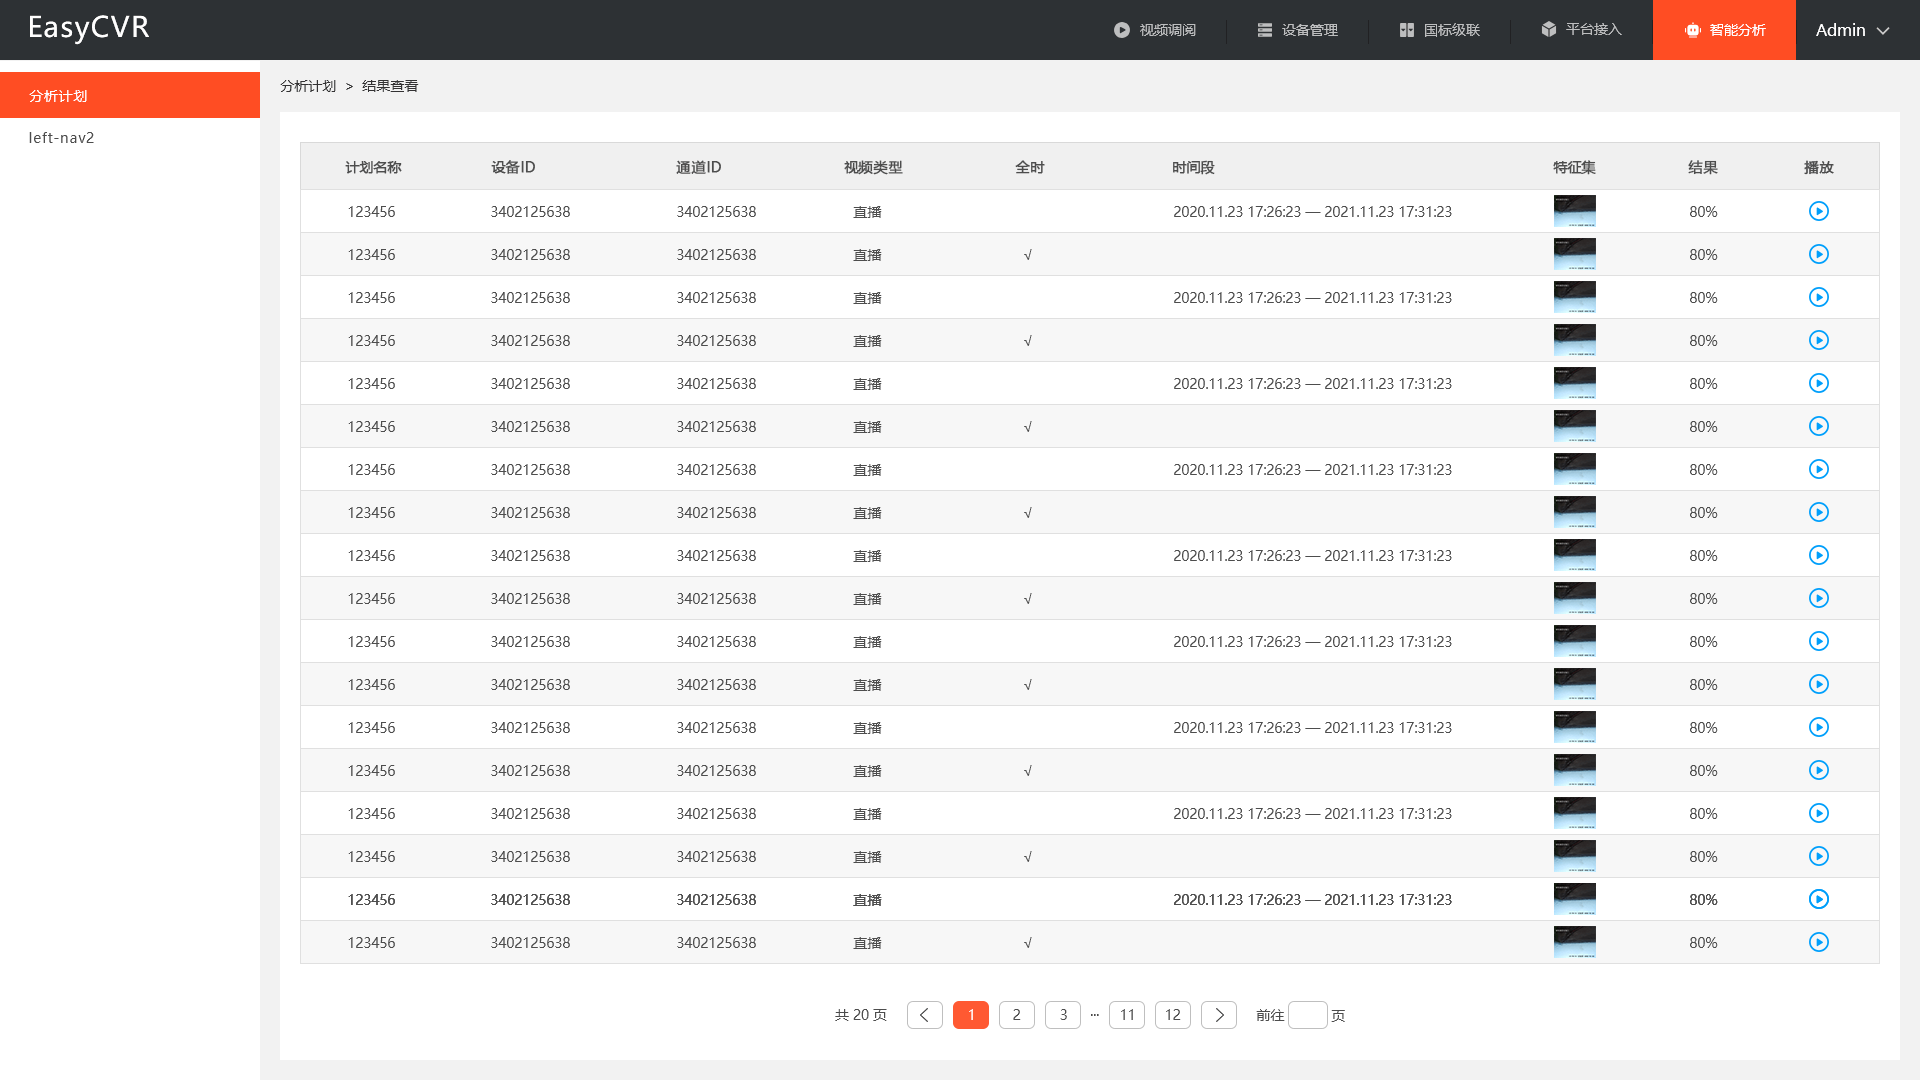Click the 分析计划 breadcrumb link
The width and height of the screenshot is (1920, 1080).
[x=308, y=86]
